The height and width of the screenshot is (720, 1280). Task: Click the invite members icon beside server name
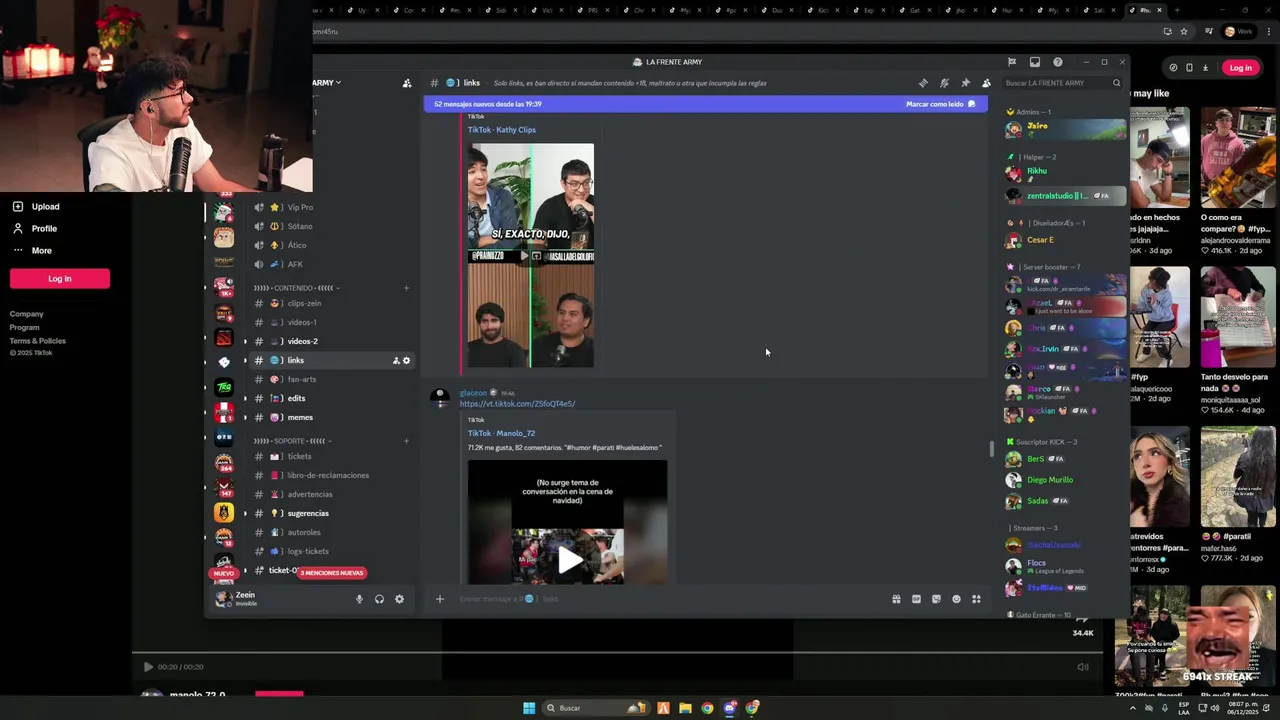[x=406, y=83]
